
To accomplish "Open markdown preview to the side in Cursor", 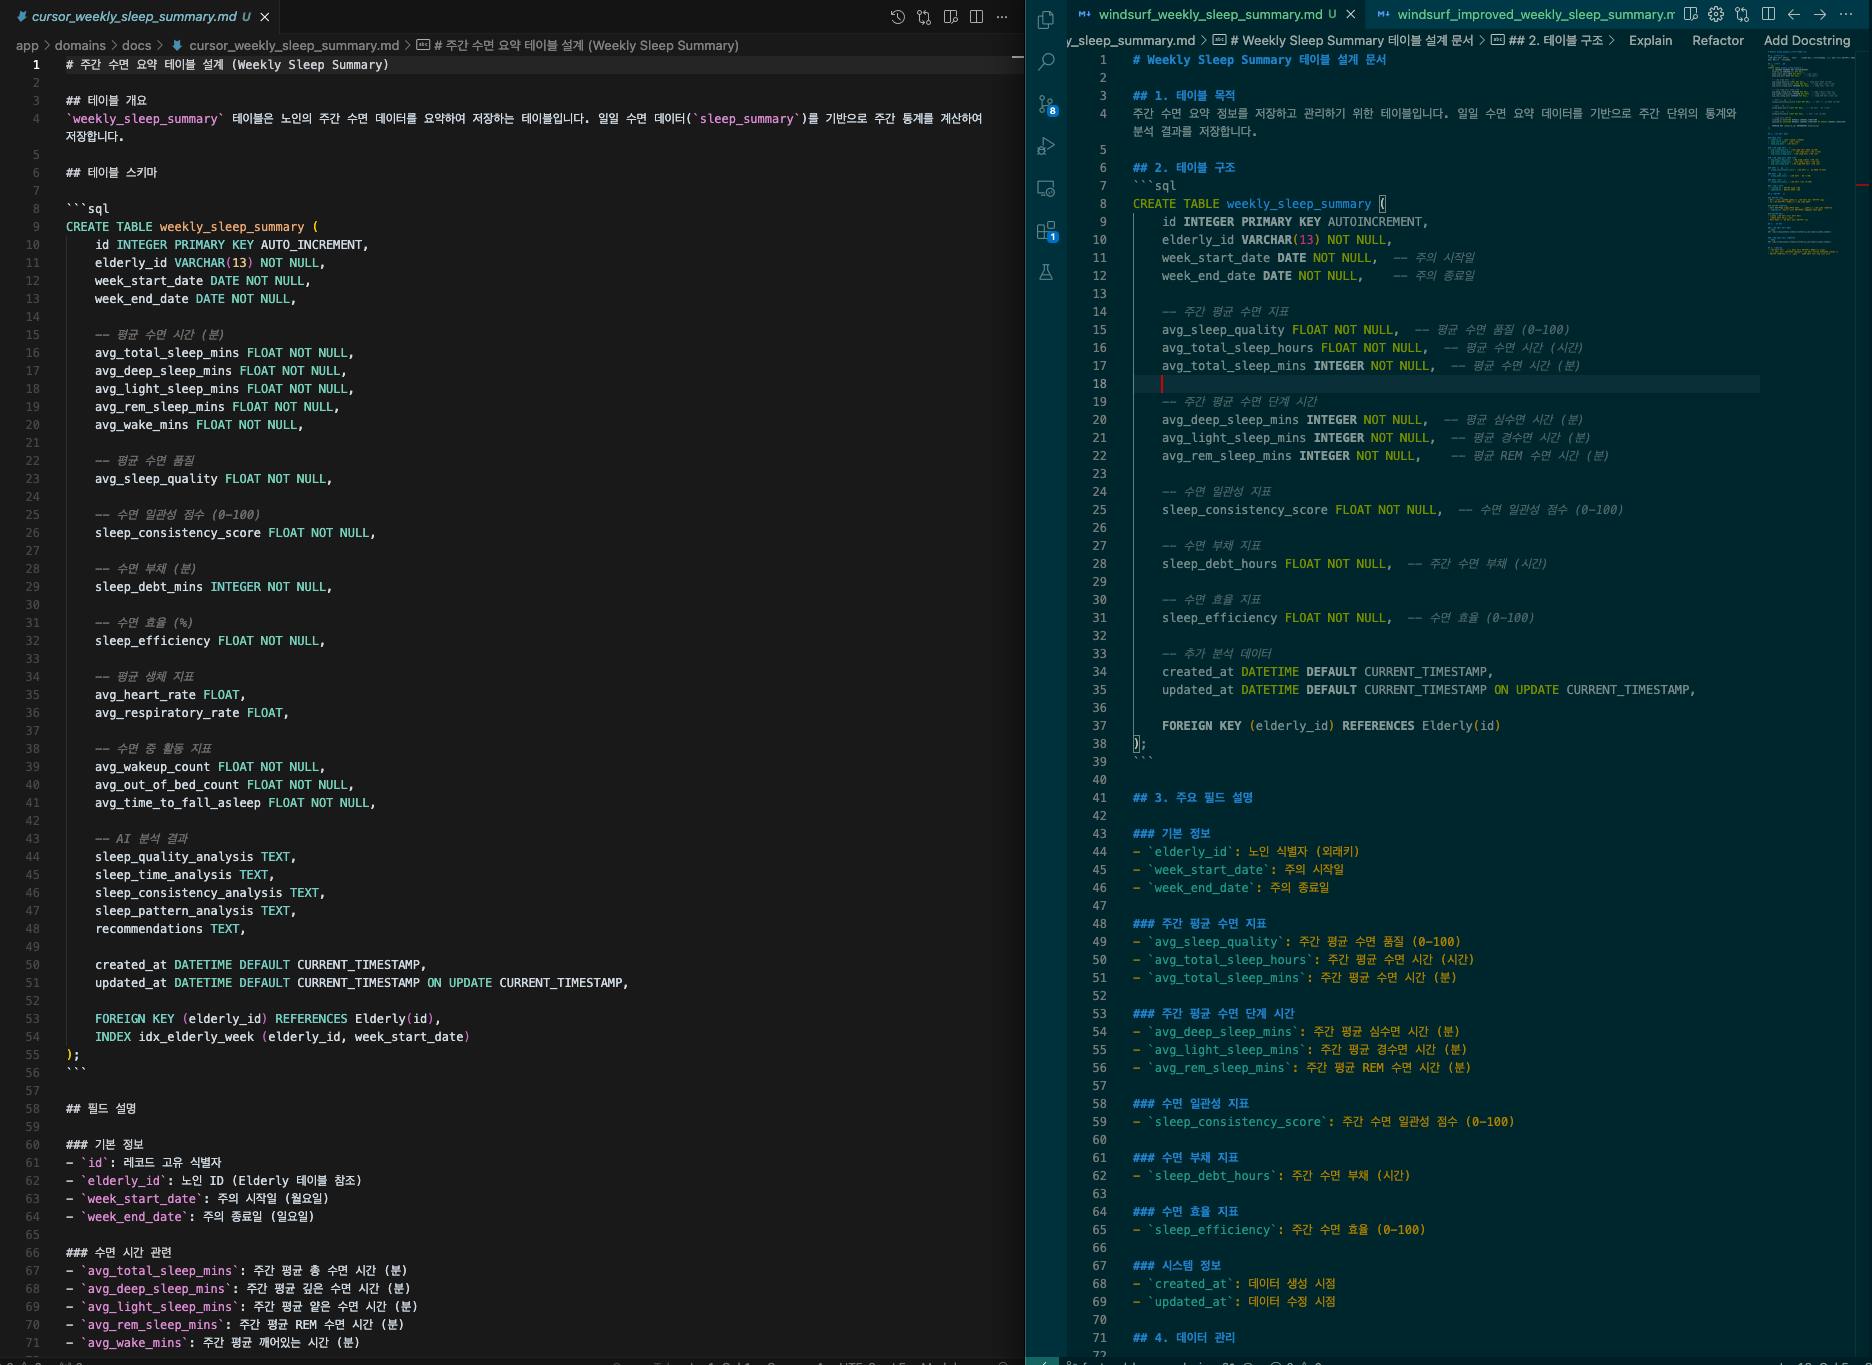I will [950, 17].
